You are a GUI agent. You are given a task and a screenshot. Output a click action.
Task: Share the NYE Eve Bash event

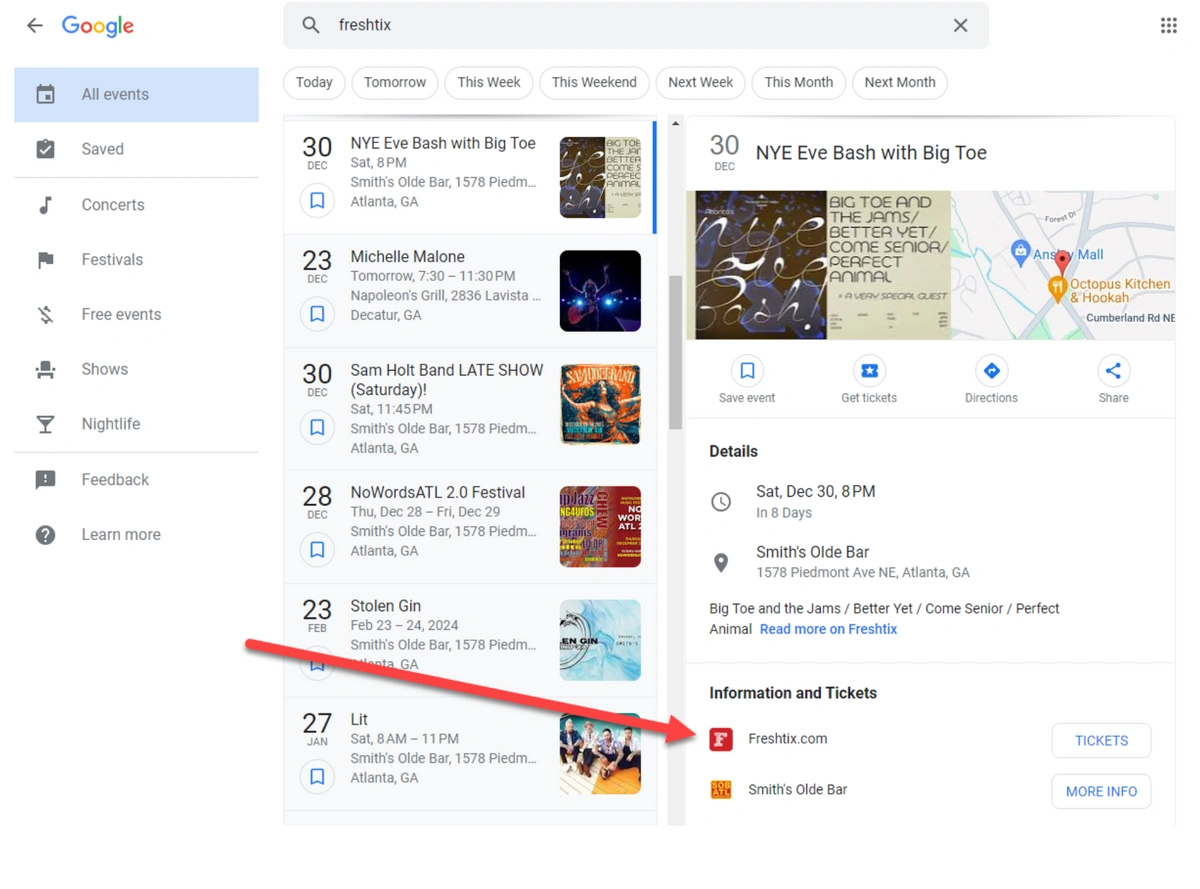tap(1113, 380)
